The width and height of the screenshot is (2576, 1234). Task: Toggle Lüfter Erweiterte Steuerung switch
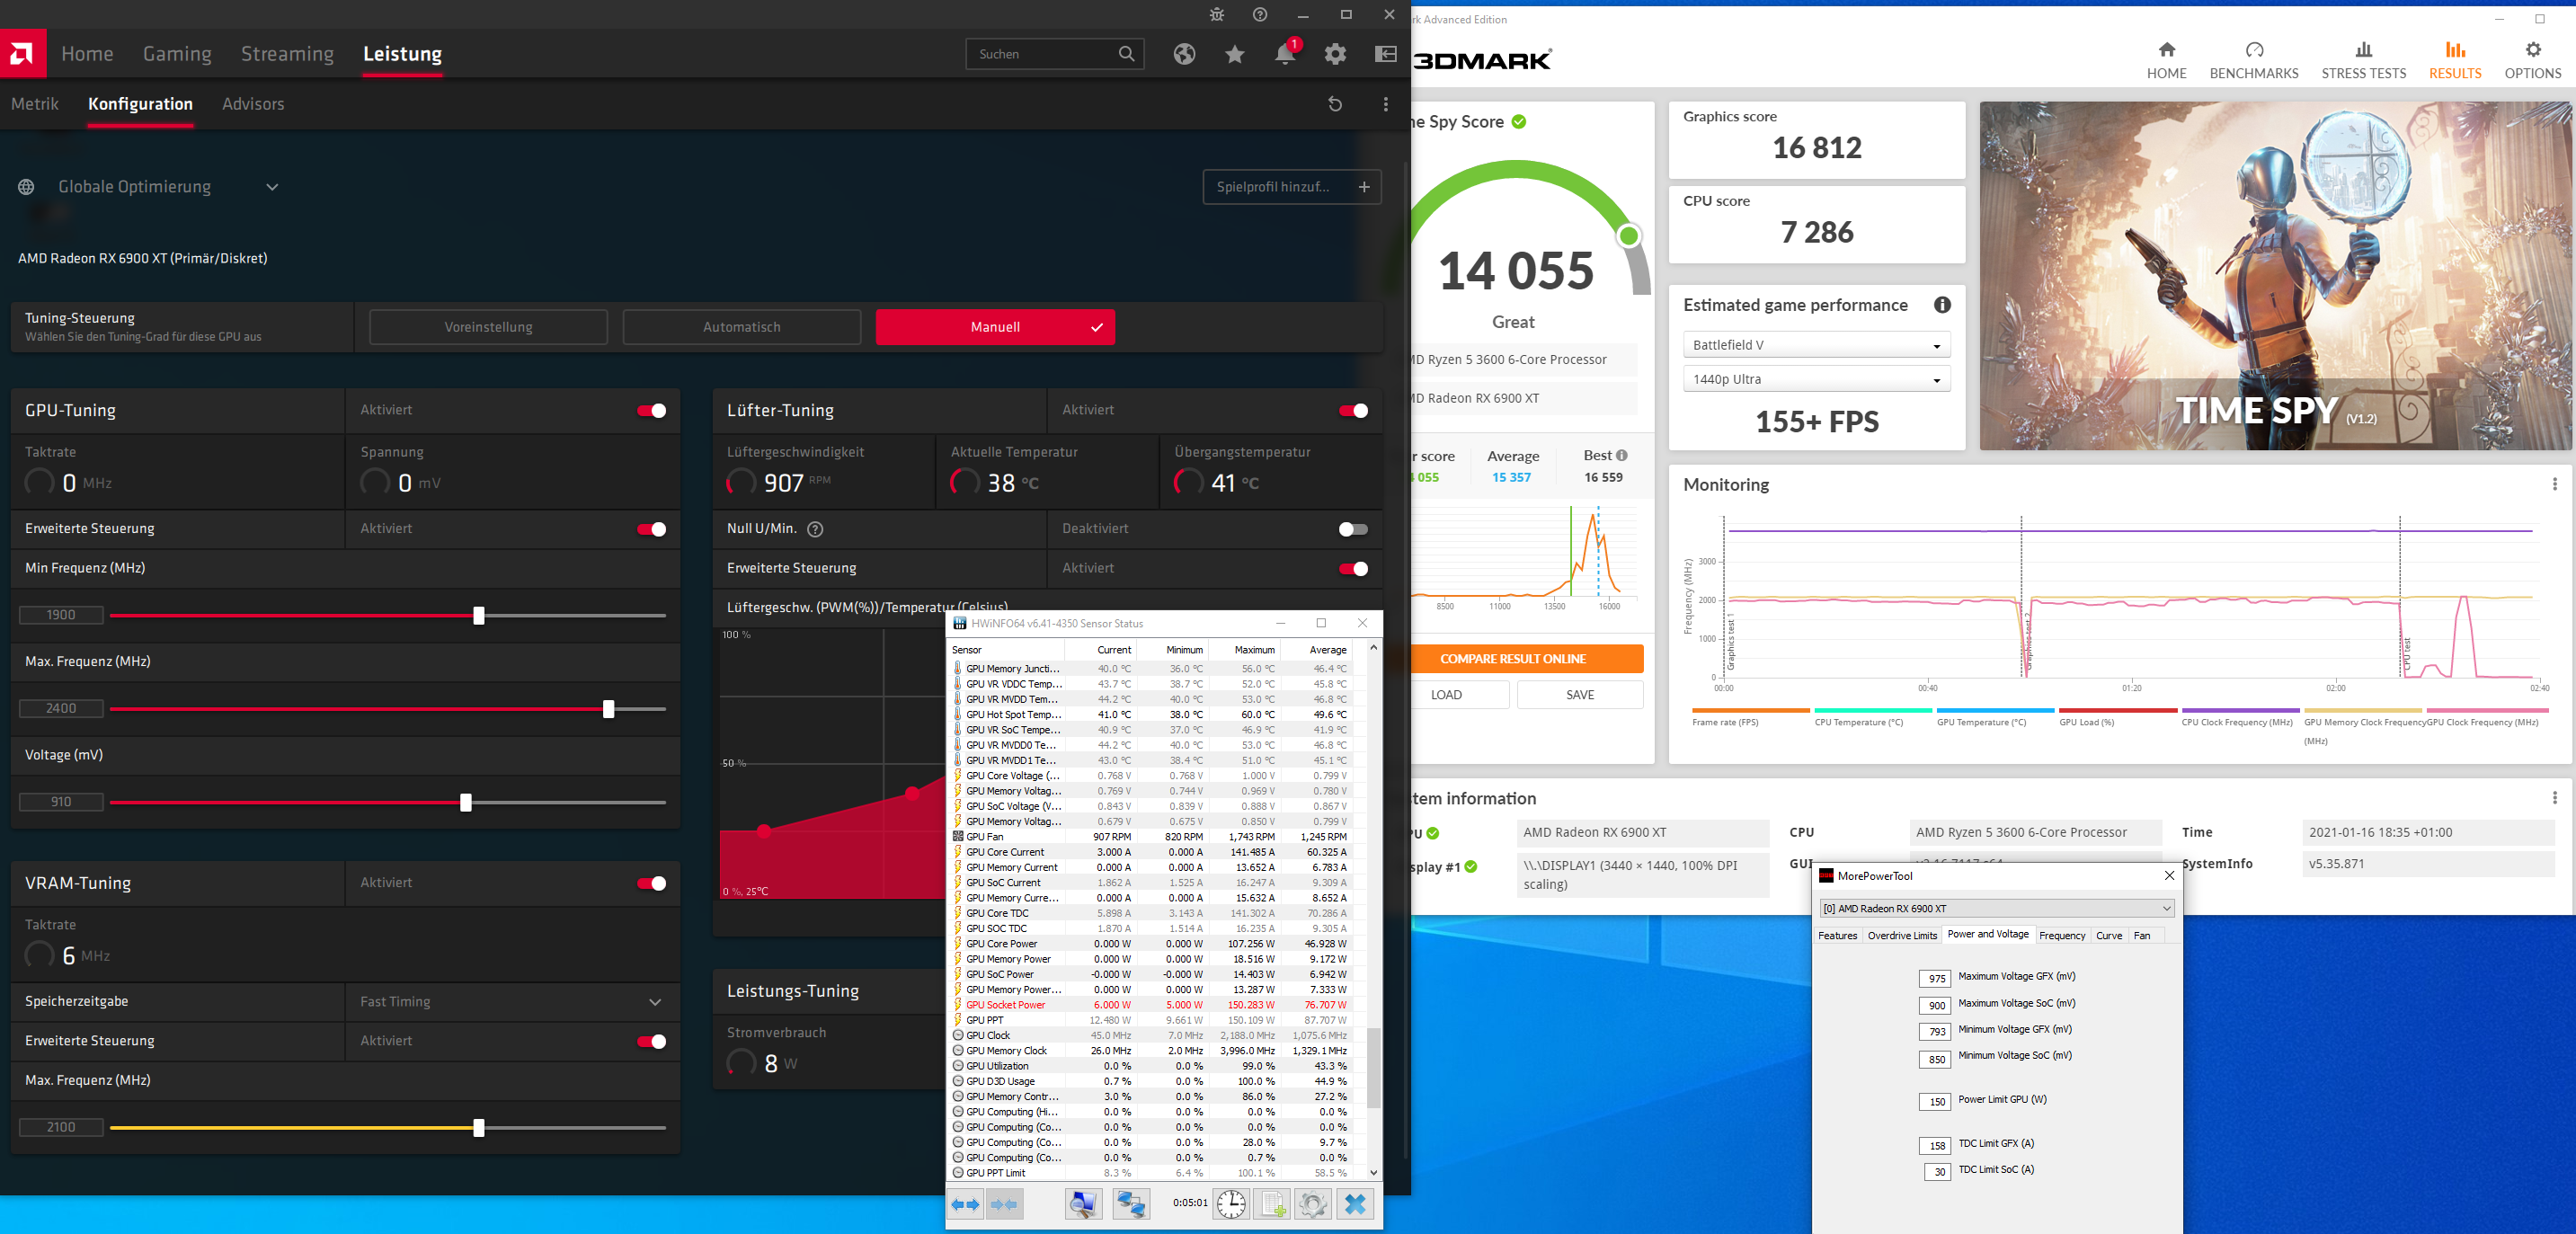point(1353,569)
